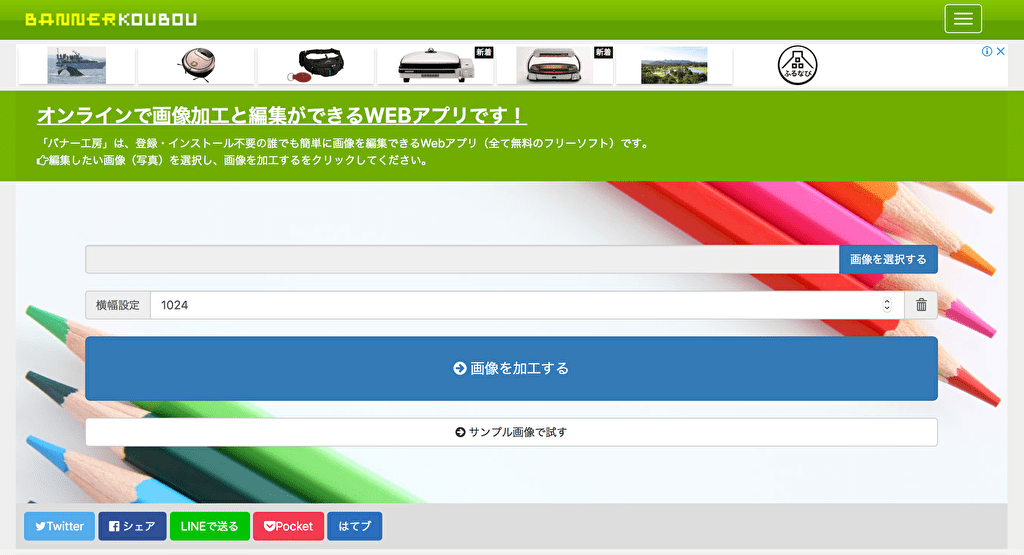Click サンプル画像で試す button

click(511, 432)
